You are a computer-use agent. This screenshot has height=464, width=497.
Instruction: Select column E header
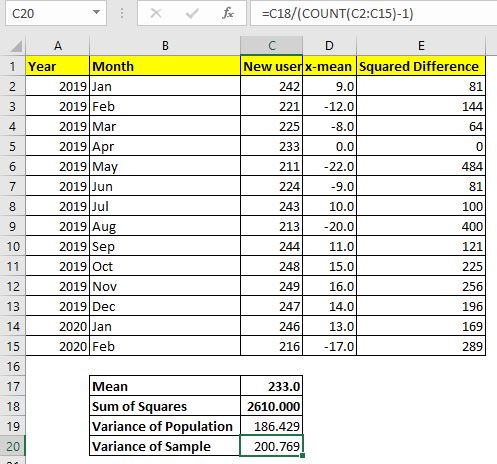click(x=421, y=46)
